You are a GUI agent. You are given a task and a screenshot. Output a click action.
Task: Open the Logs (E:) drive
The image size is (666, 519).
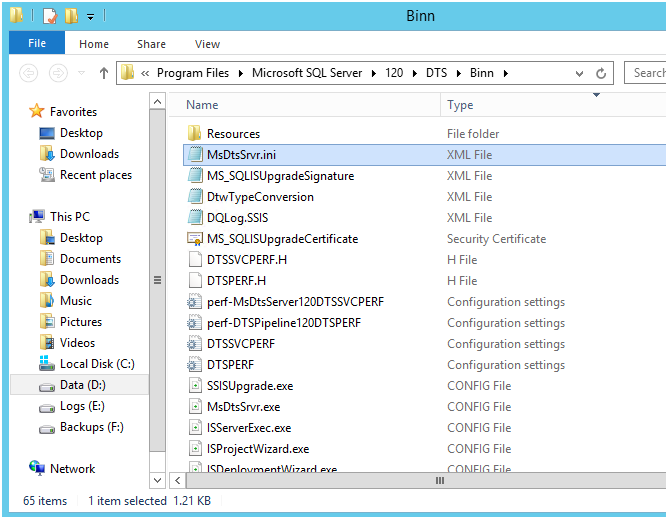[x=82, y=406]
